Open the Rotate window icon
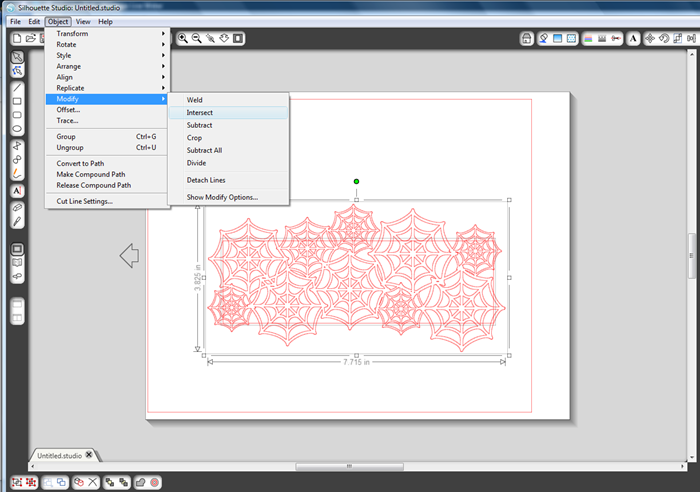This screenshot has height=492, width=700. [x=664, y=39]
